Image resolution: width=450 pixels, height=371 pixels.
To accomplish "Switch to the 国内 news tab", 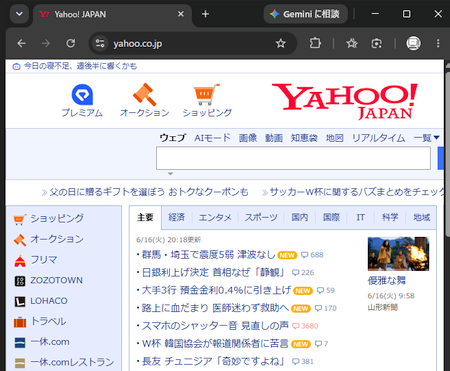I will click(x=300, y=217).
